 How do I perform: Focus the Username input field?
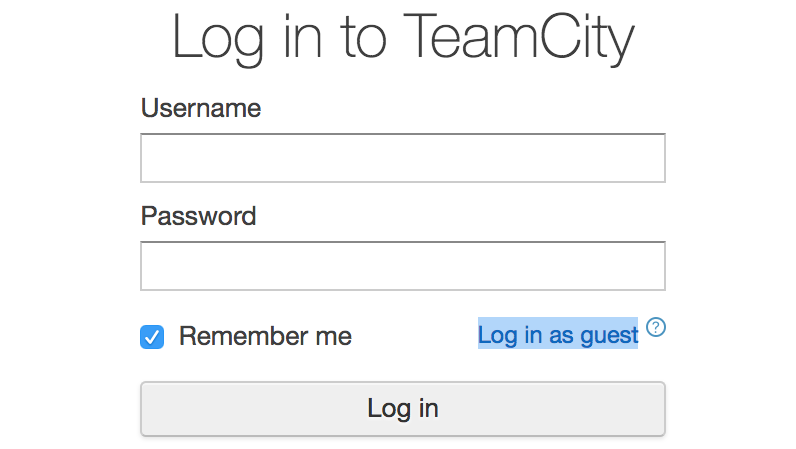(x=402, y=158)
